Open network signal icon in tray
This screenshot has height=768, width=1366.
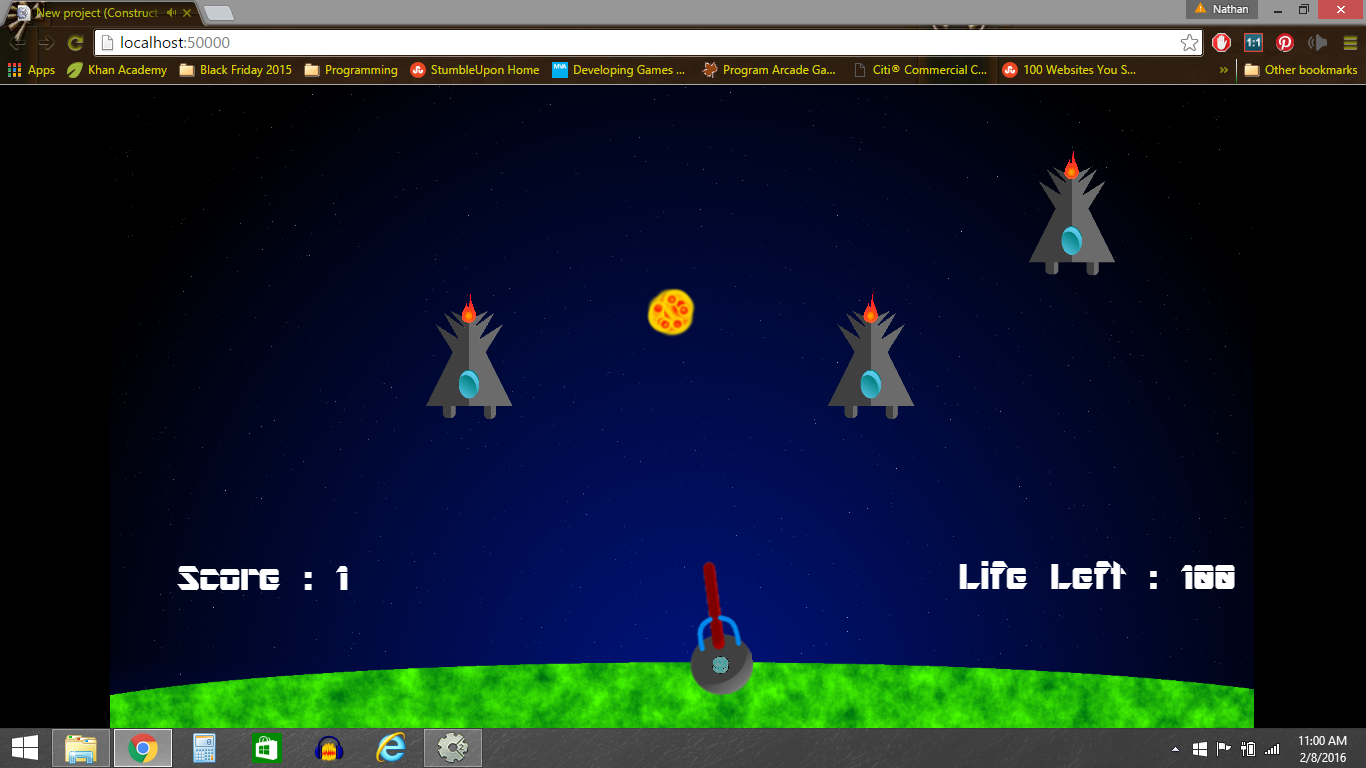1272,748
